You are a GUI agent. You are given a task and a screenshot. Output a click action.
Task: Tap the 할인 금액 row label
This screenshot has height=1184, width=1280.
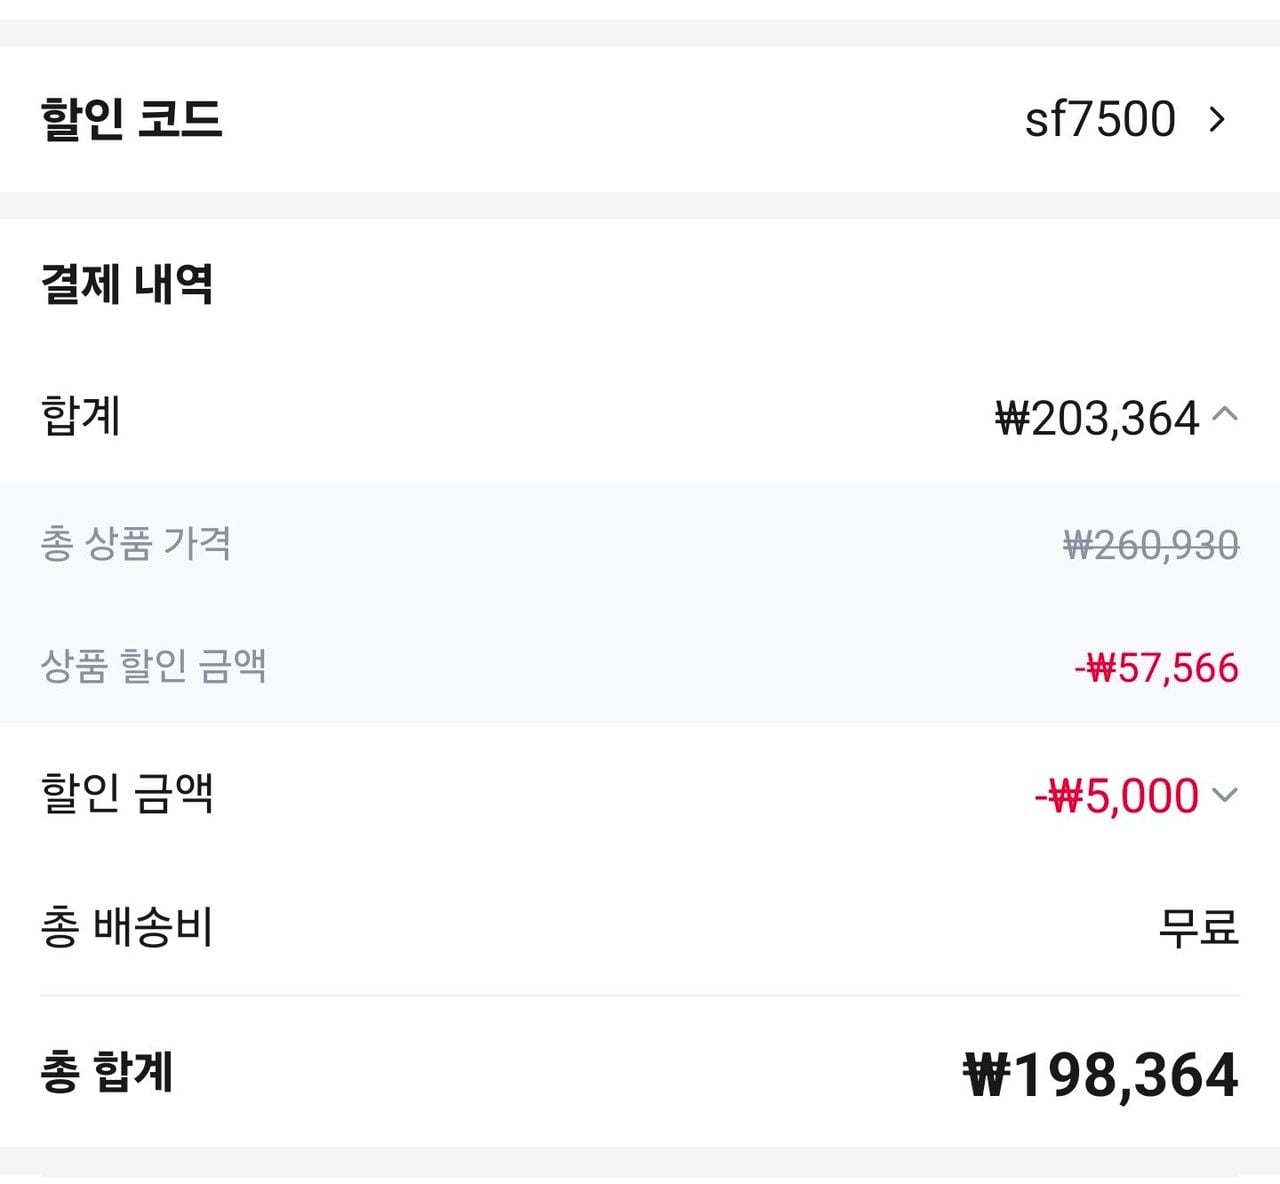(127, 794)
